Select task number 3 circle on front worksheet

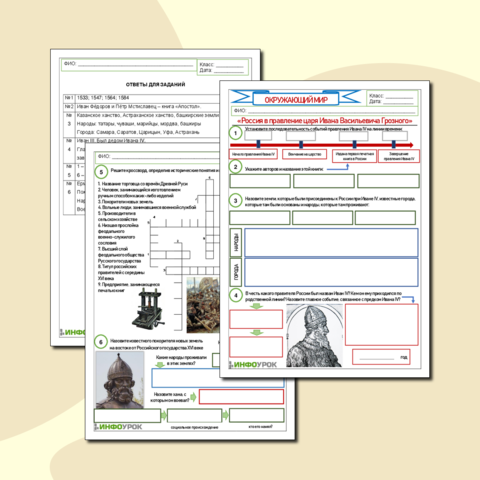pos(236,200)
